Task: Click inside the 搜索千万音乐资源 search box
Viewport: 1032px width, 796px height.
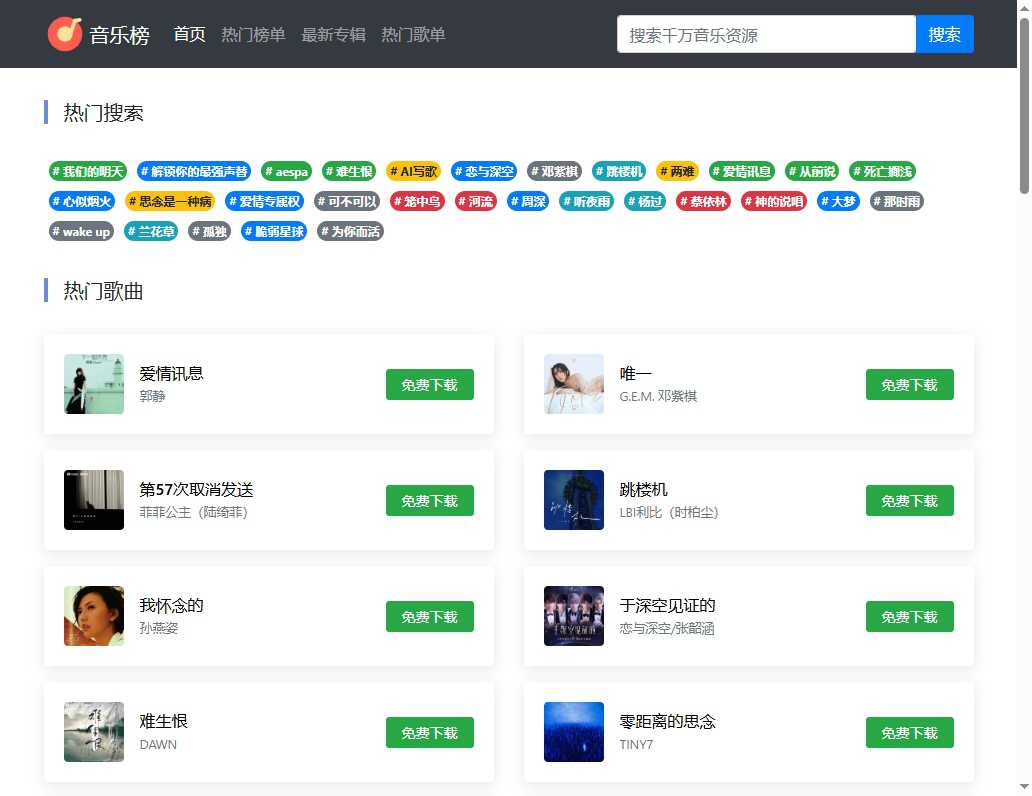Action: [765, 33]
